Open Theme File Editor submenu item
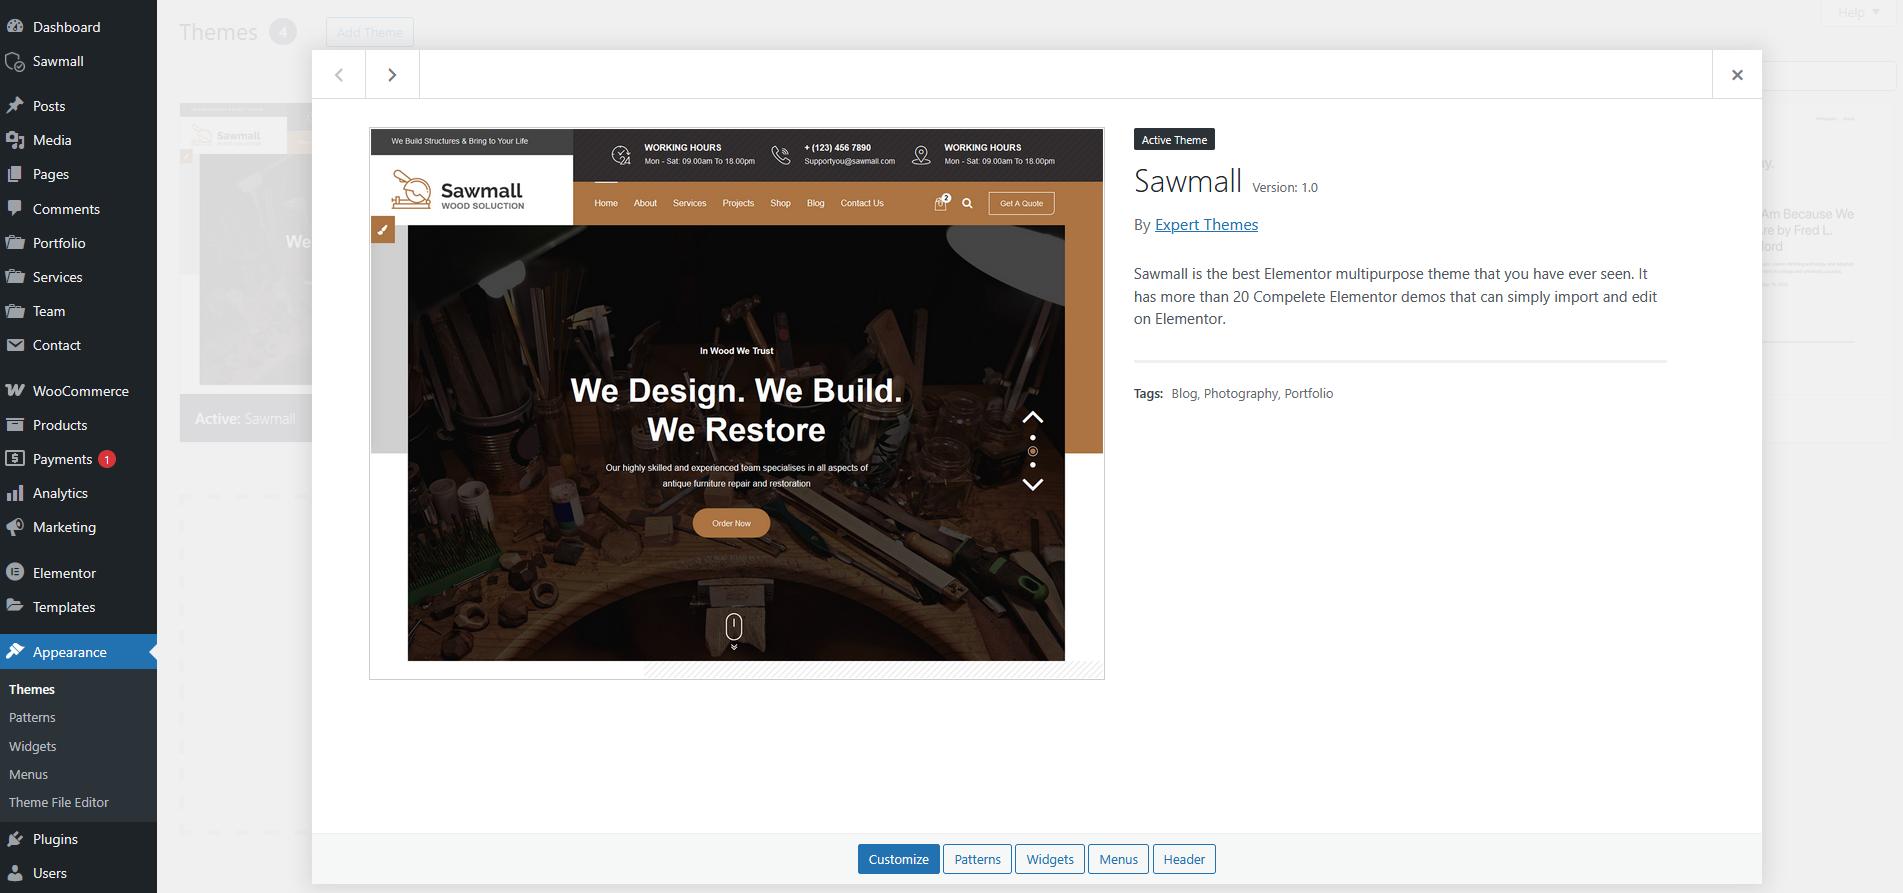Viewport: 1903px width, 893px height. click(x=59, y=802)
